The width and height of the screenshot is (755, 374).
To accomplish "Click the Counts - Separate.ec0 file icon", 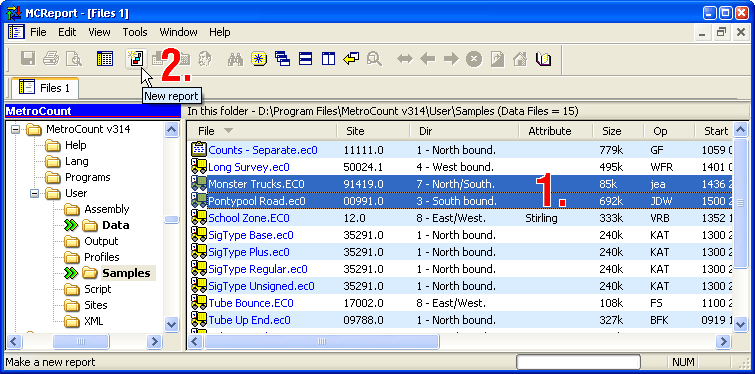I will (x=198, y=150).
